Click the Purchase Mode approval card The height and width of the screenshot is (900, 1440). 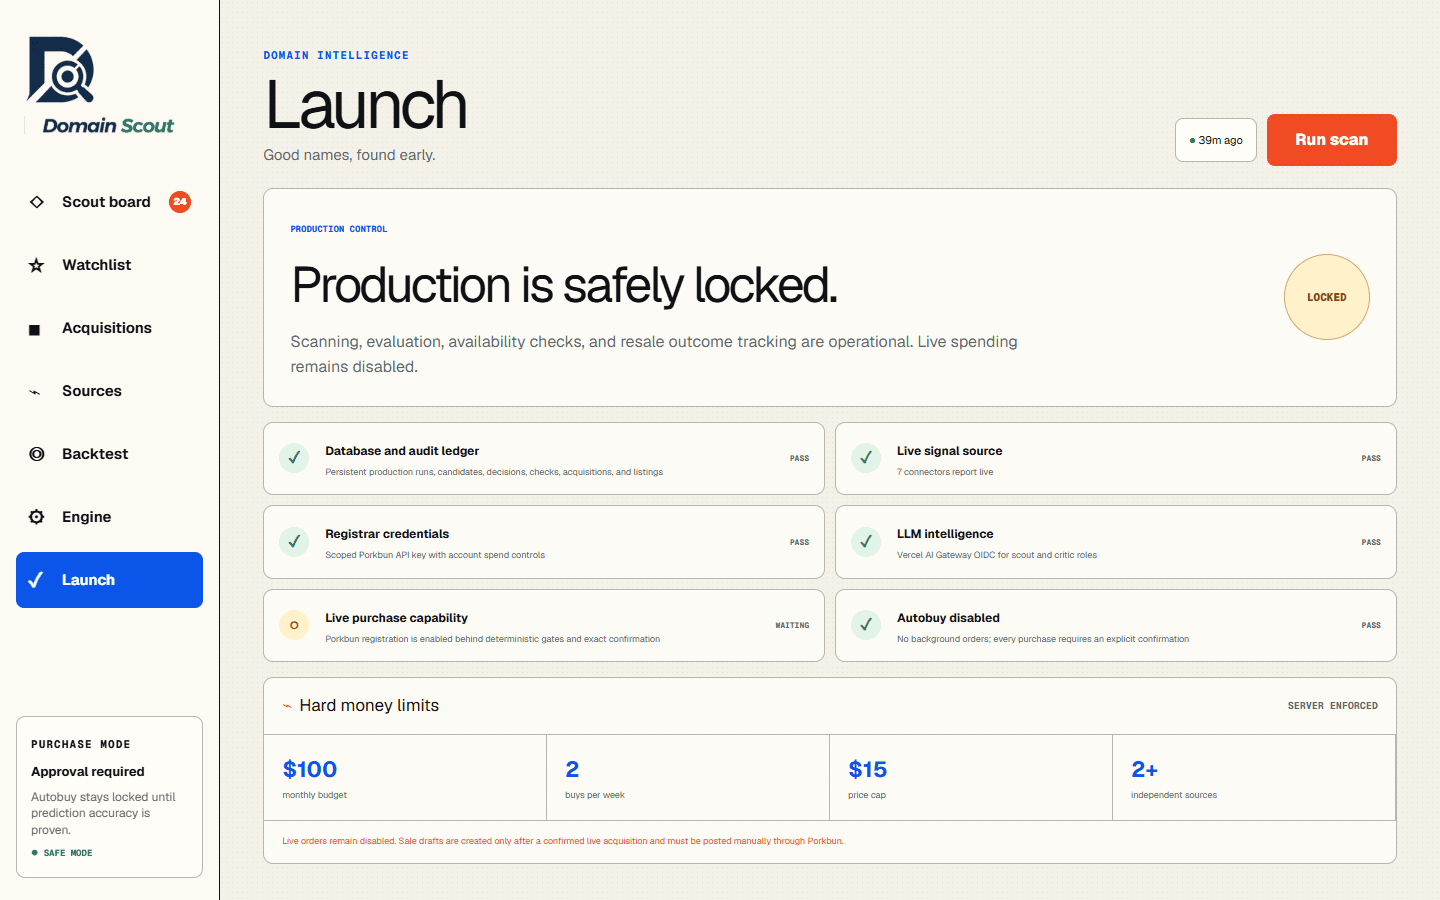tap(109, 797)
